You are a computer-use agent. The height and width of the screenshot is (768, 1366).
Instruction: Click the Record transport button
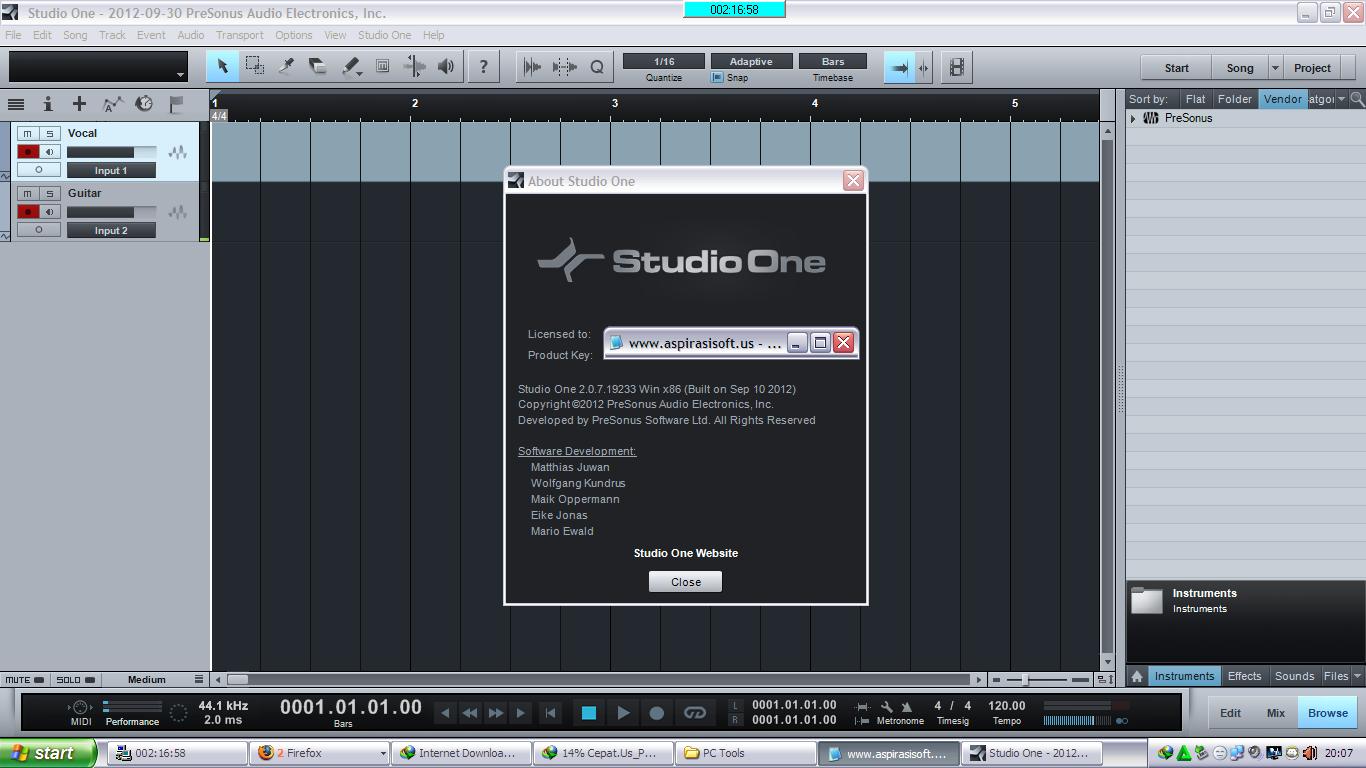point(657,713)
